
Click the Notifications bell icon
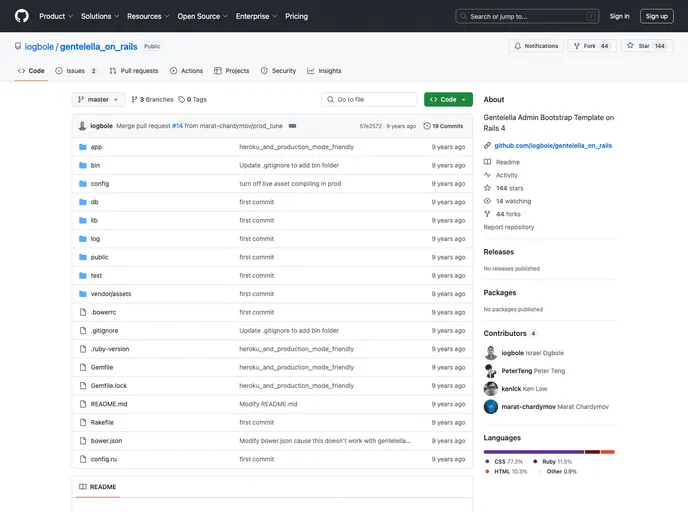pyautogui.click(x=518, y=46)
